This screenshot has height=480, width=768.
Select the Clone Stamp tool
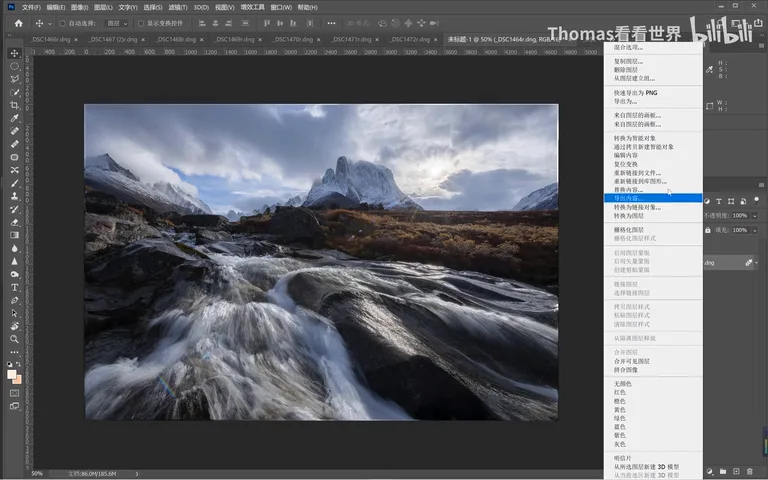pos(15,196)
